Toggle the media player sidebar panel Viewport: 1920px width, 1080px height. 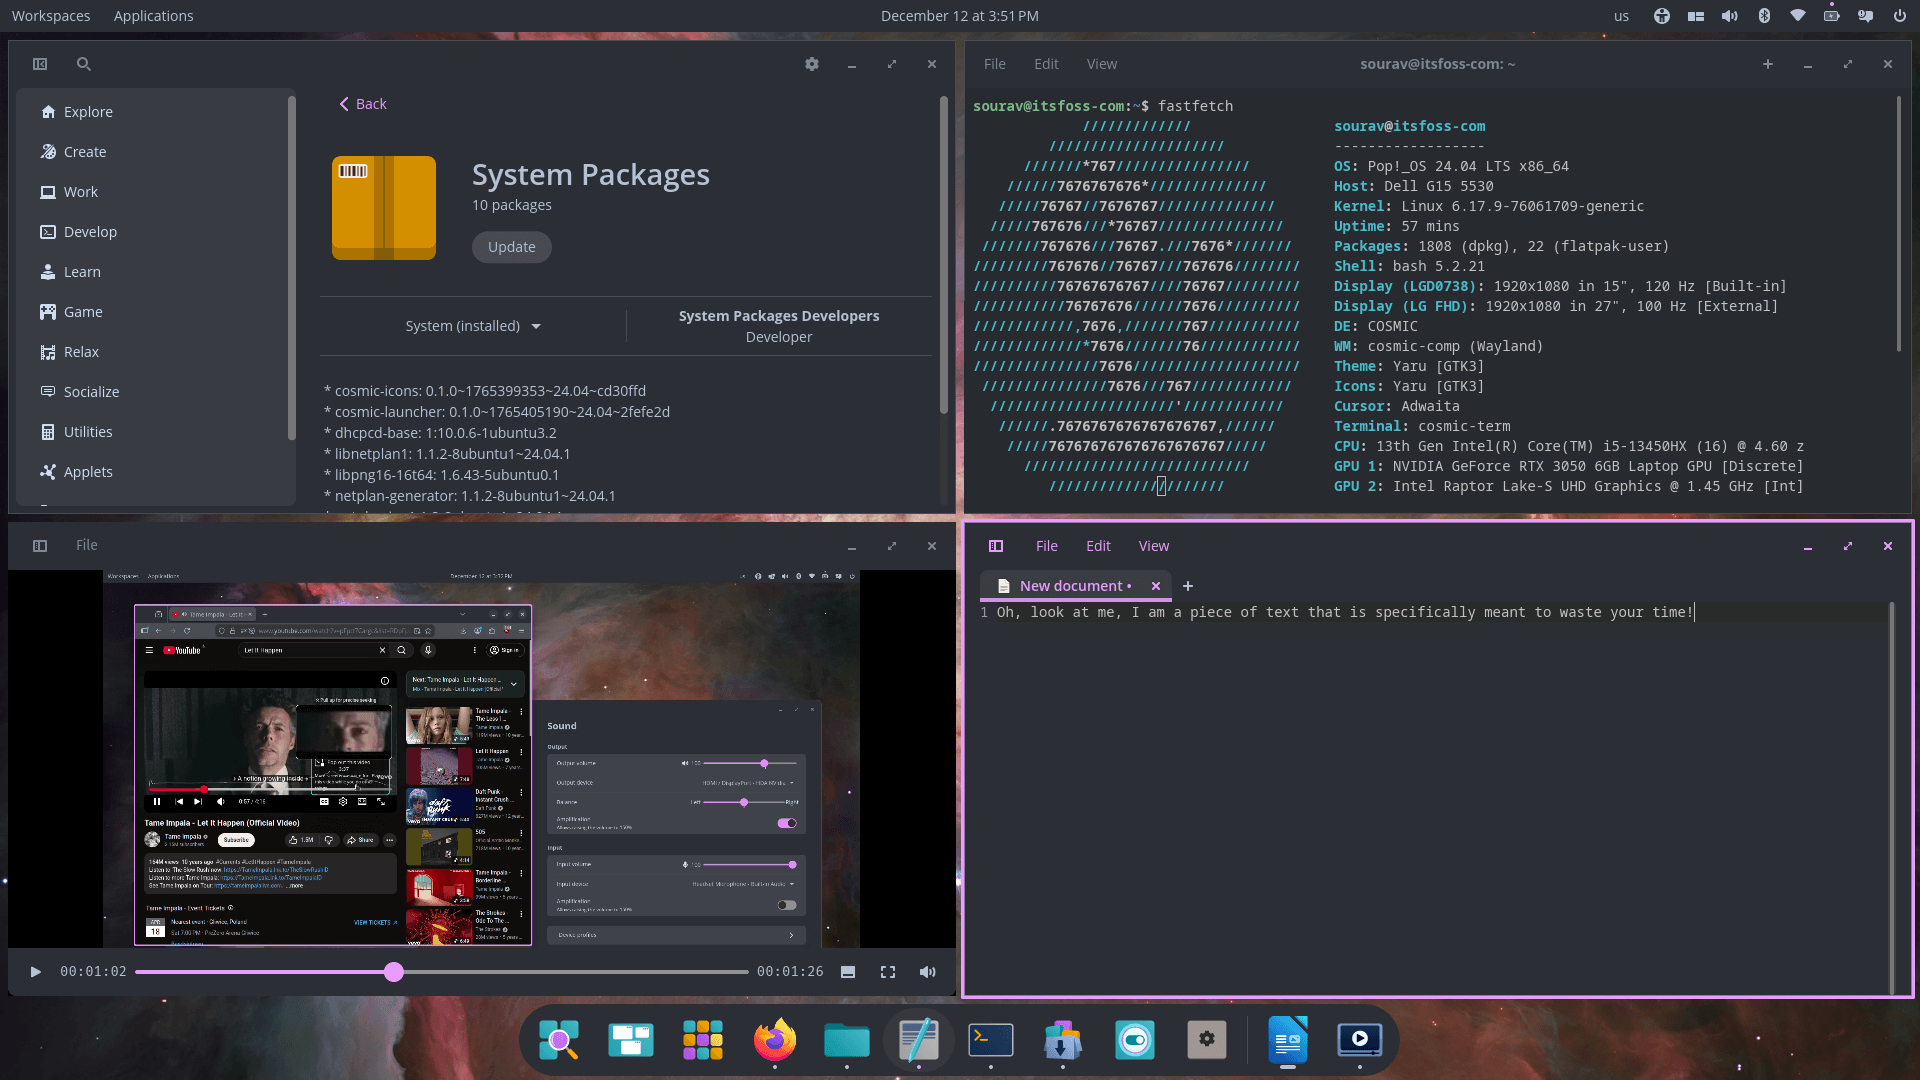[40, 546]
